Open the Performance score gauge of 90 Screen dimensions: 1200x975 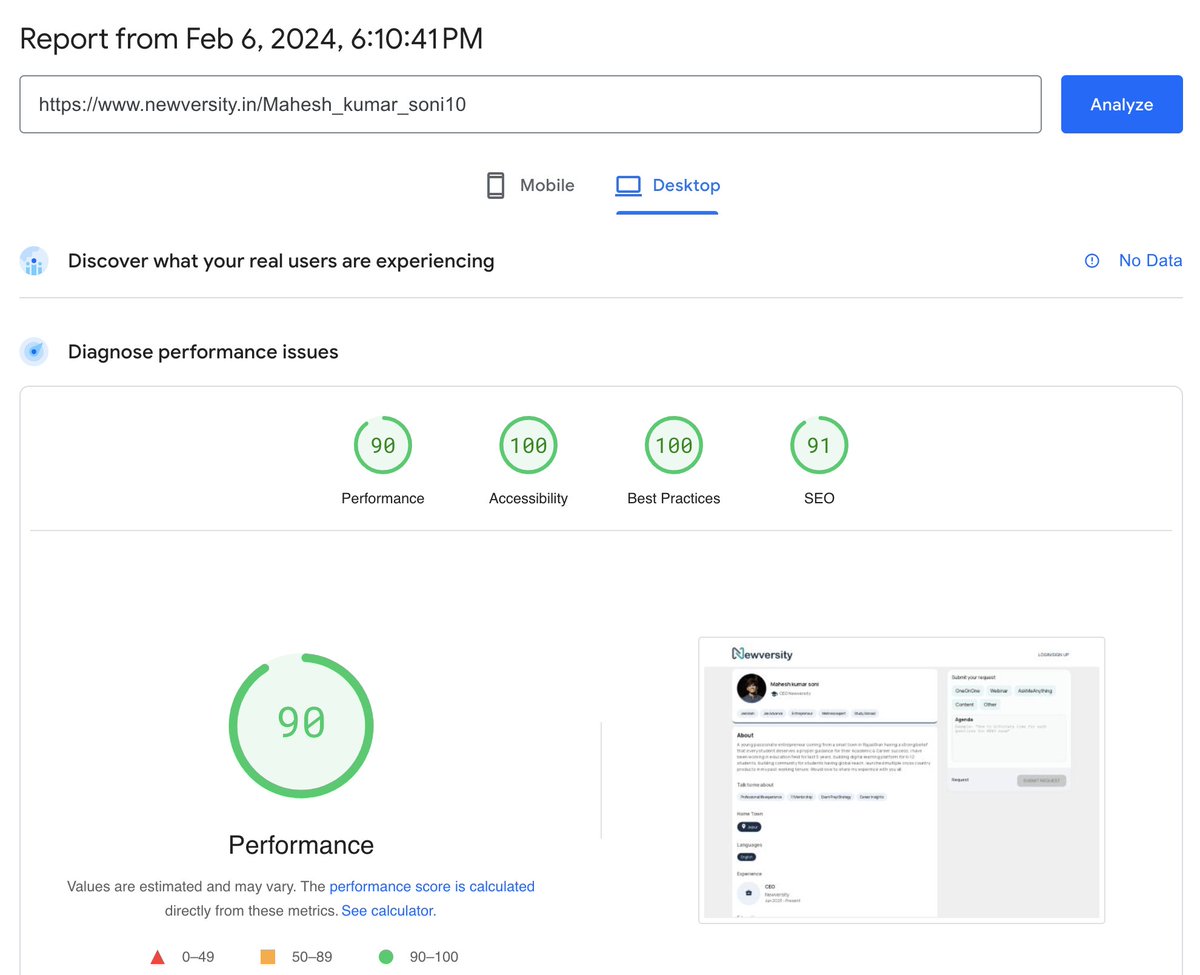[x=383, y=445]
